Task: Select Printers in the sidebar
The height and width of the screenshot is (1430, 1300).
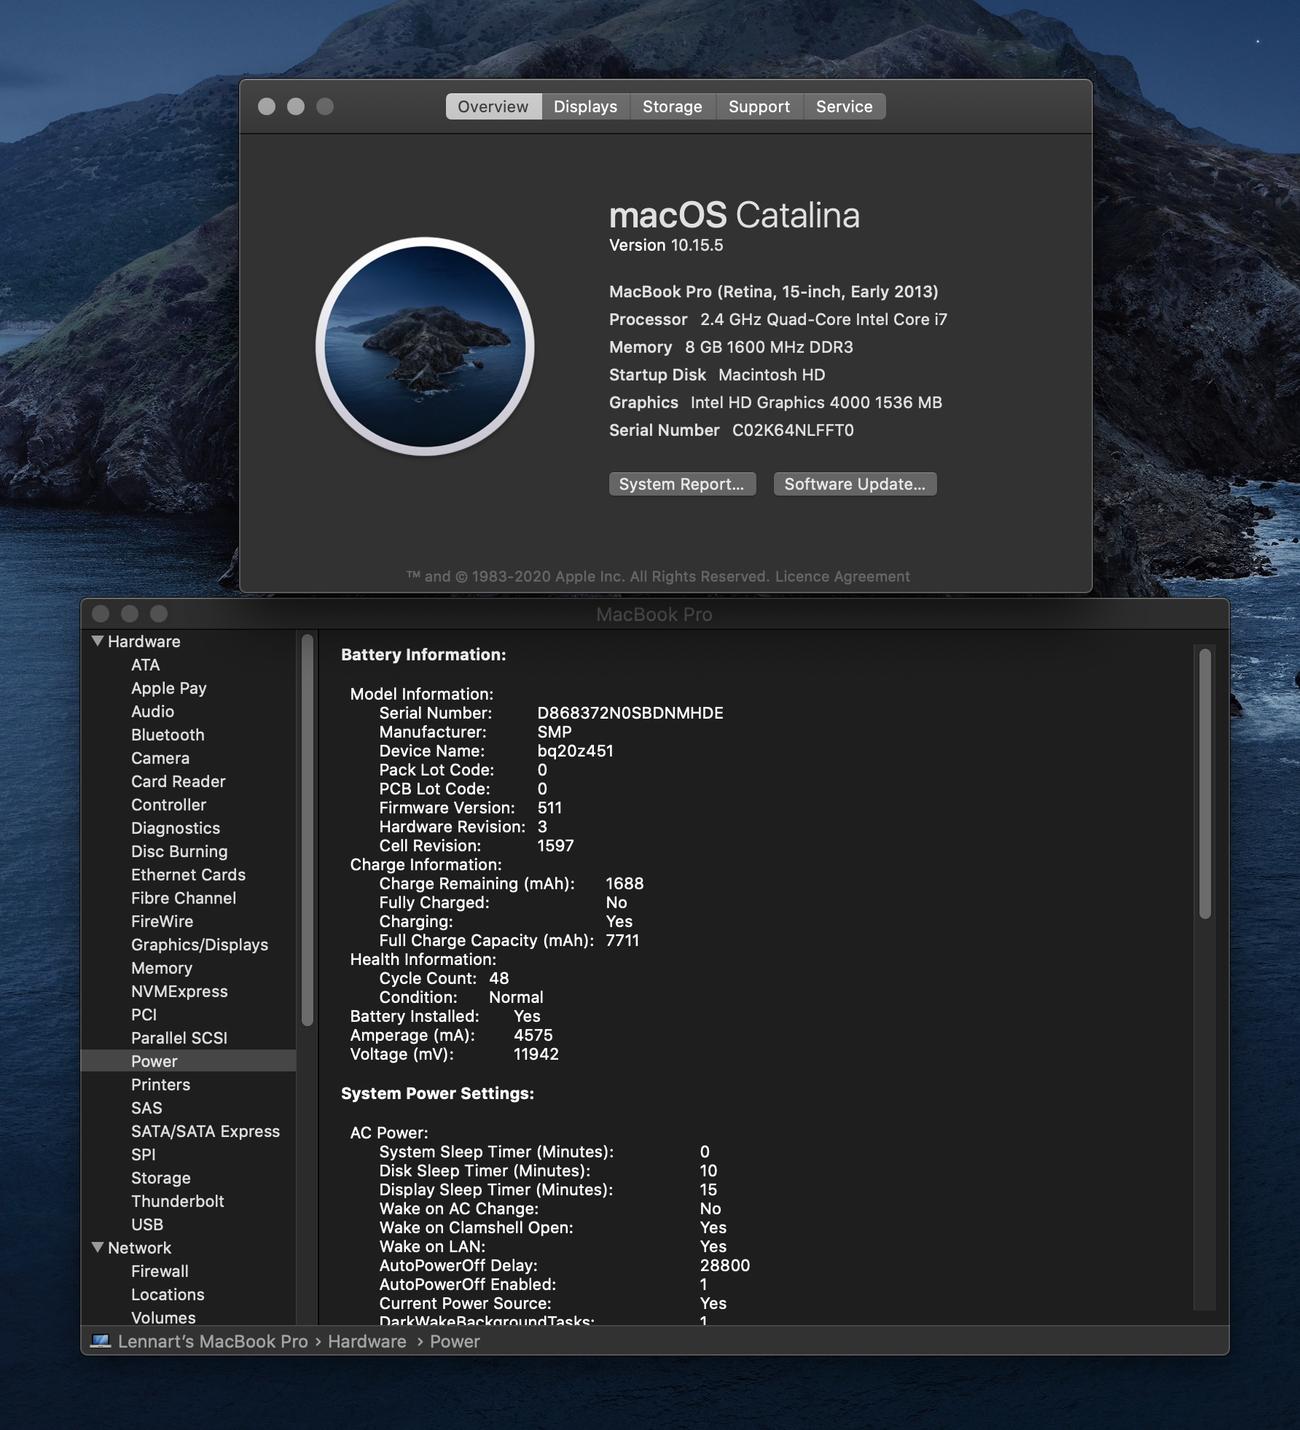Action: coord(160,1085)
